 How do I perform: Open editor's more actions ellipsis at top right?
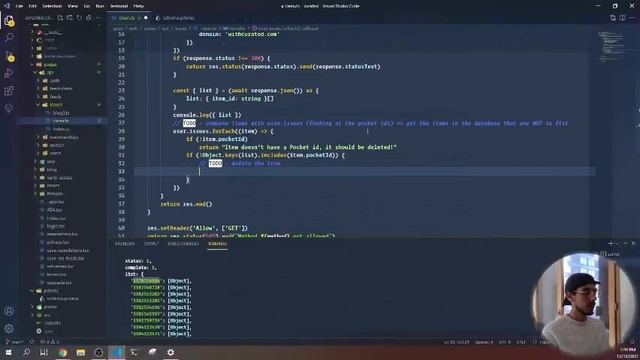[x=633, y=18]
